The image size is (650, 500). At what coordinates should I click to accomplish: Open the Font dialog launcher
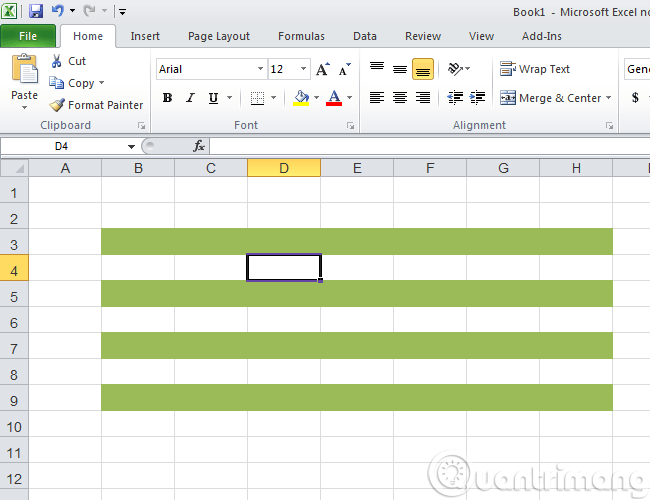pos(351,125)
